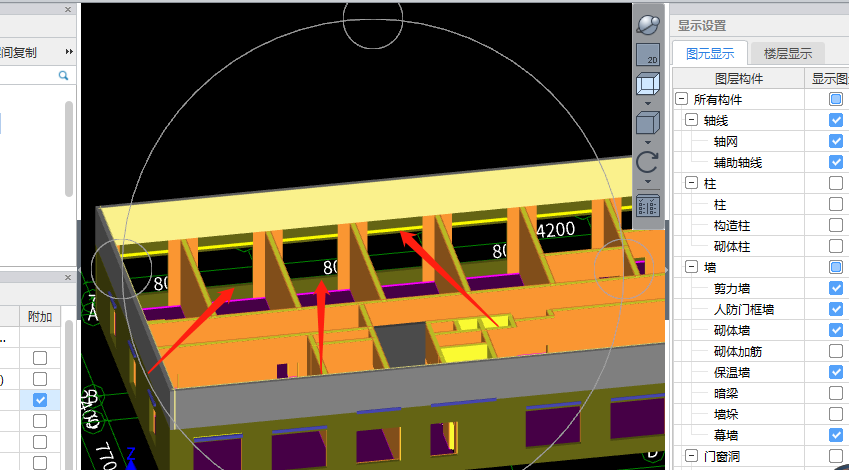Select the 墙垛 tree row
Image resolution: width=849 pixels, height=470 pixels.
click(x=726, y=414)
